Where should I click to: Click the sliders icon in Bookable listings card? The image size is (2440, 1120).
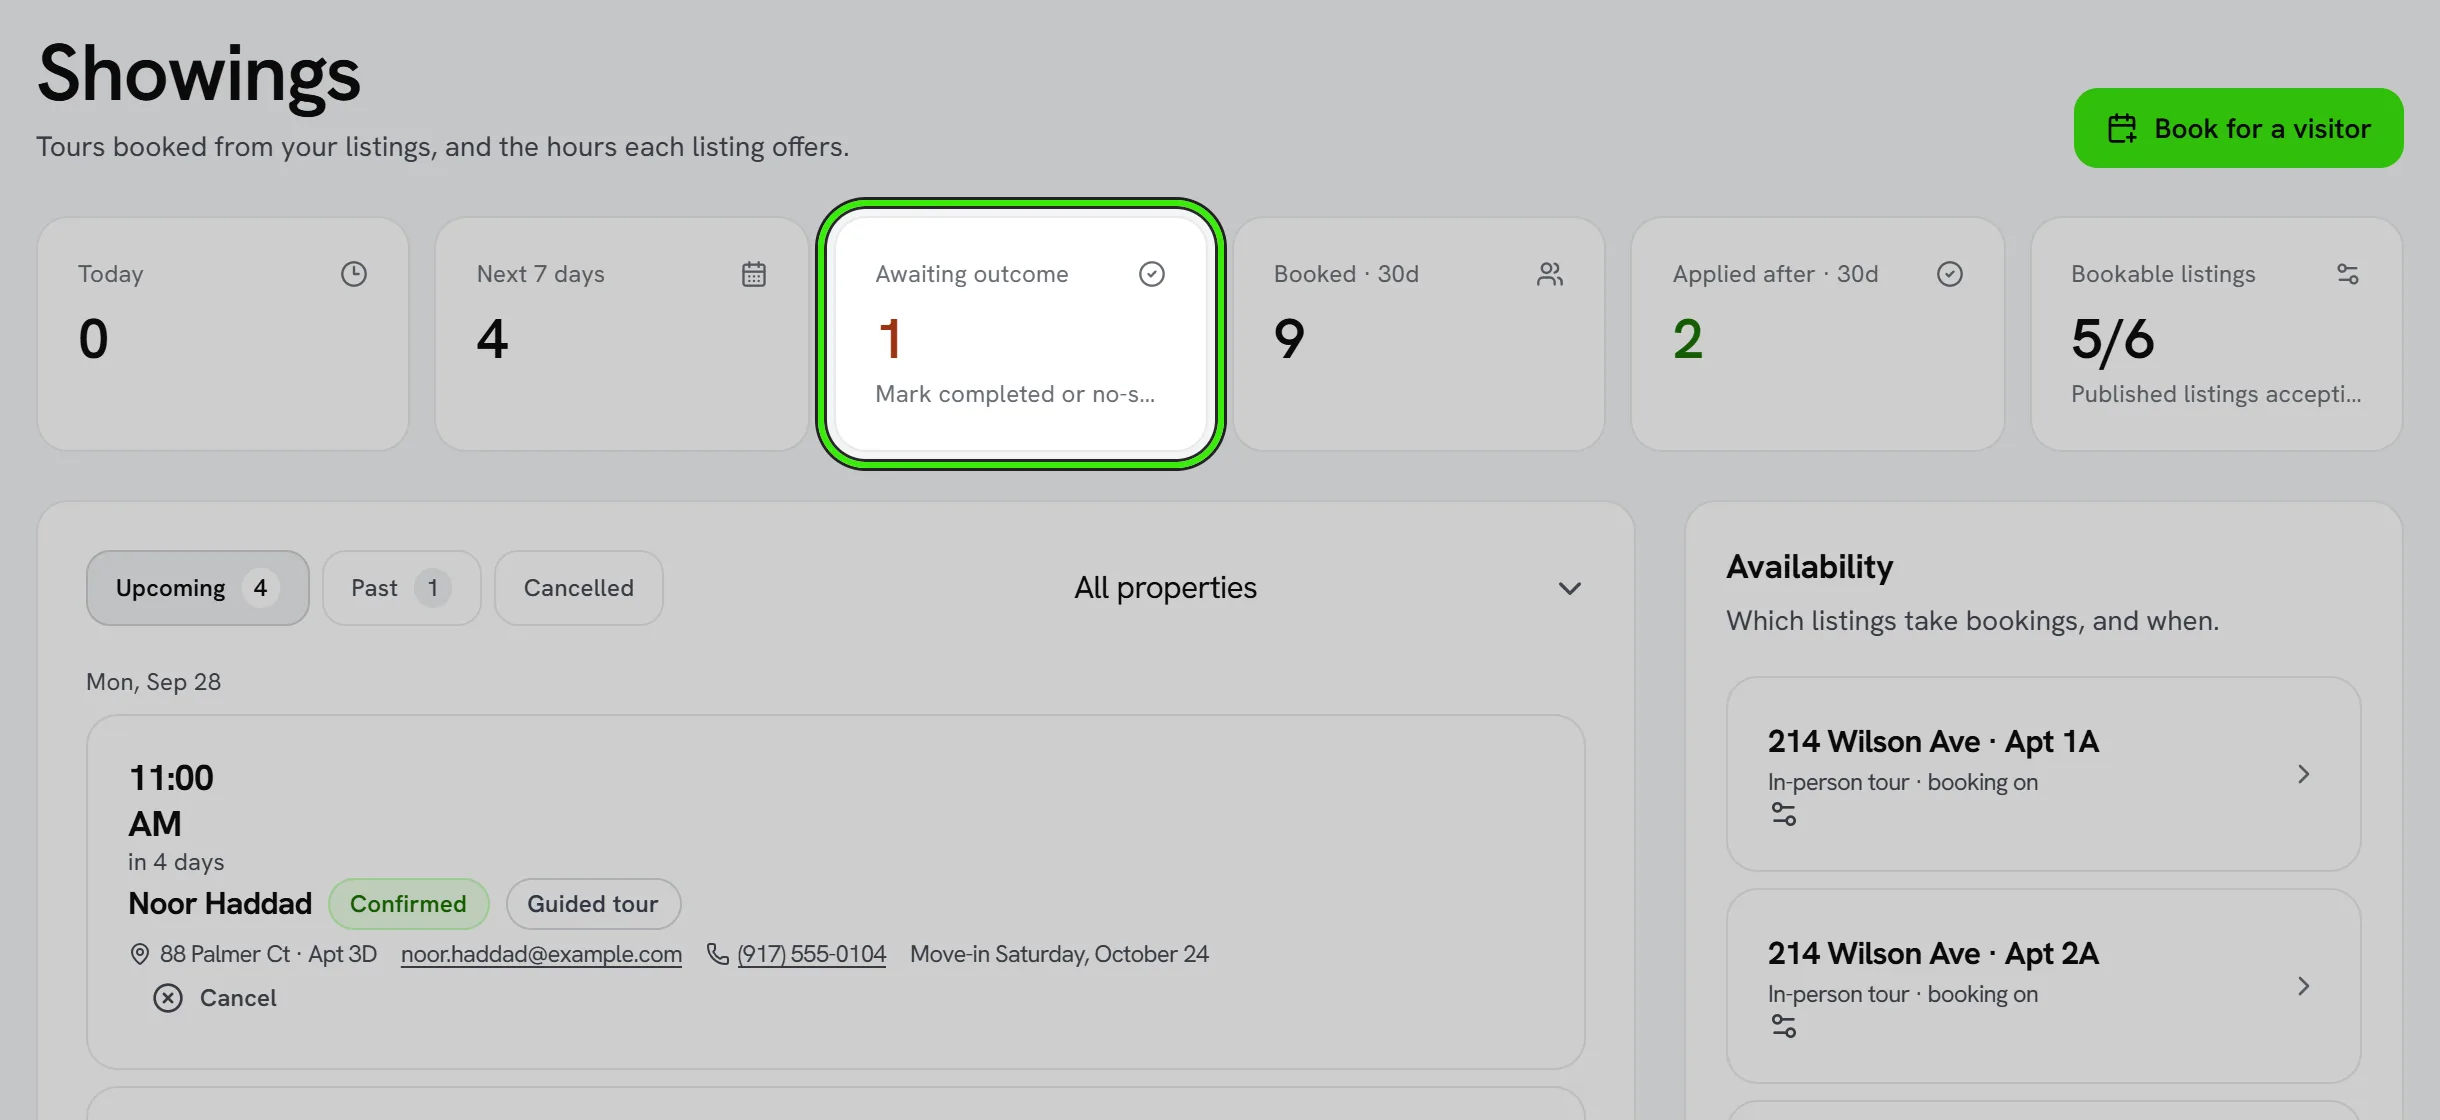[2348, 274]
